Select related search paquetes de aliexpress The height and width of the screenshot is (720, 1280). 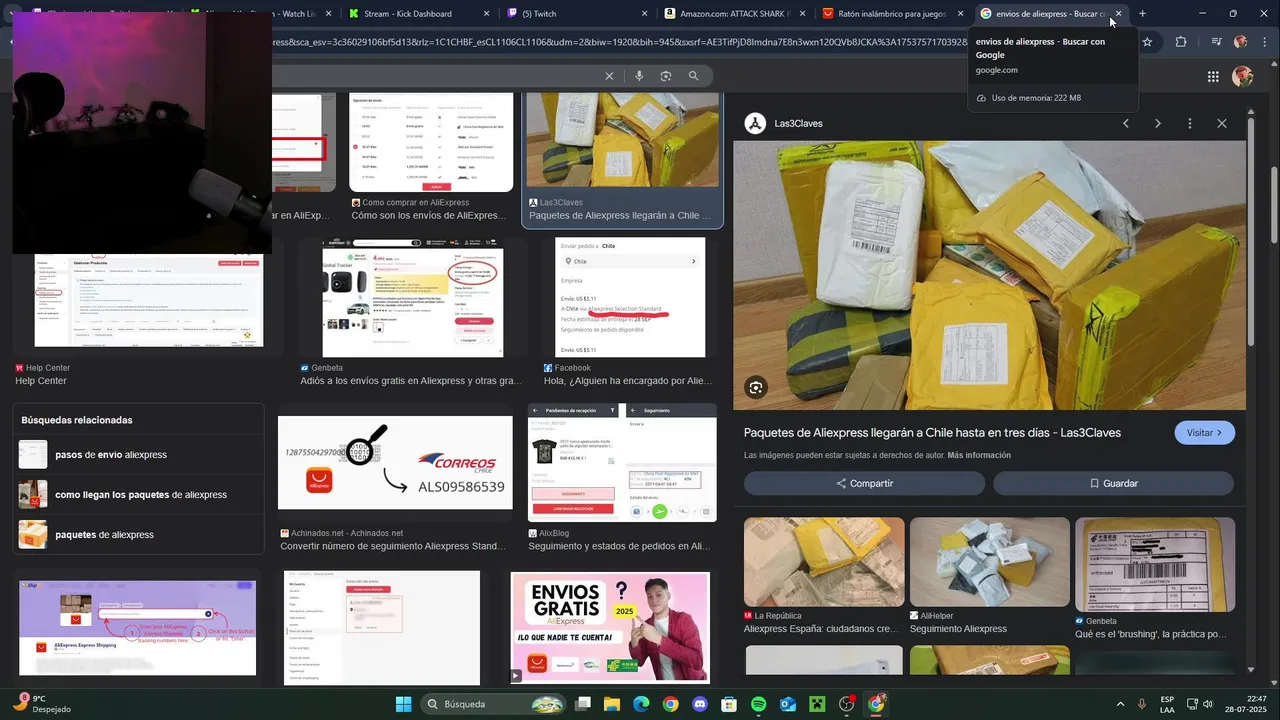coord(138,535)
